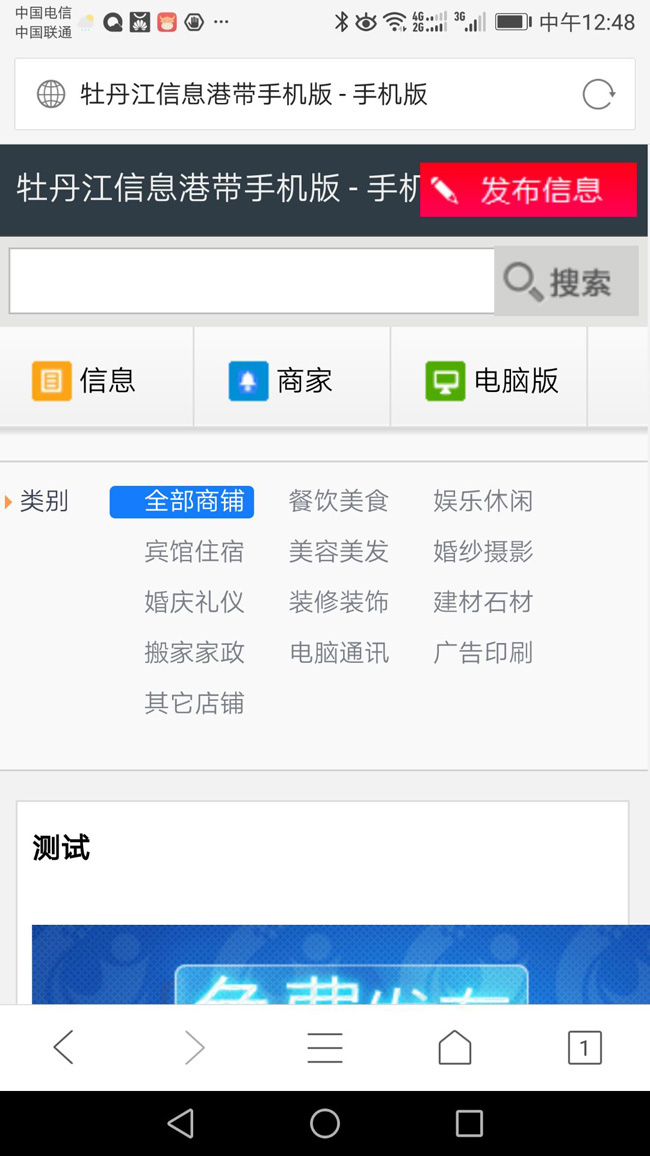Choose the 搬家家政 category
Image resolution: width=650 pixels, height=1156 pixels.
[x=194, y=652]
